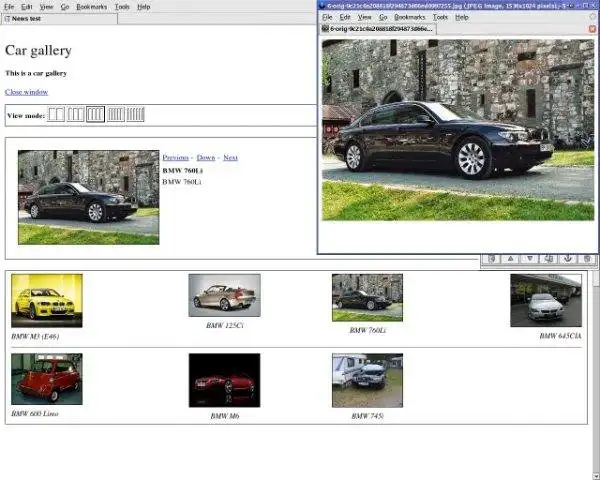This screenshot has width=600, height=480.
Task: Select the six-column view mode icon
Action: click(135, 114)
